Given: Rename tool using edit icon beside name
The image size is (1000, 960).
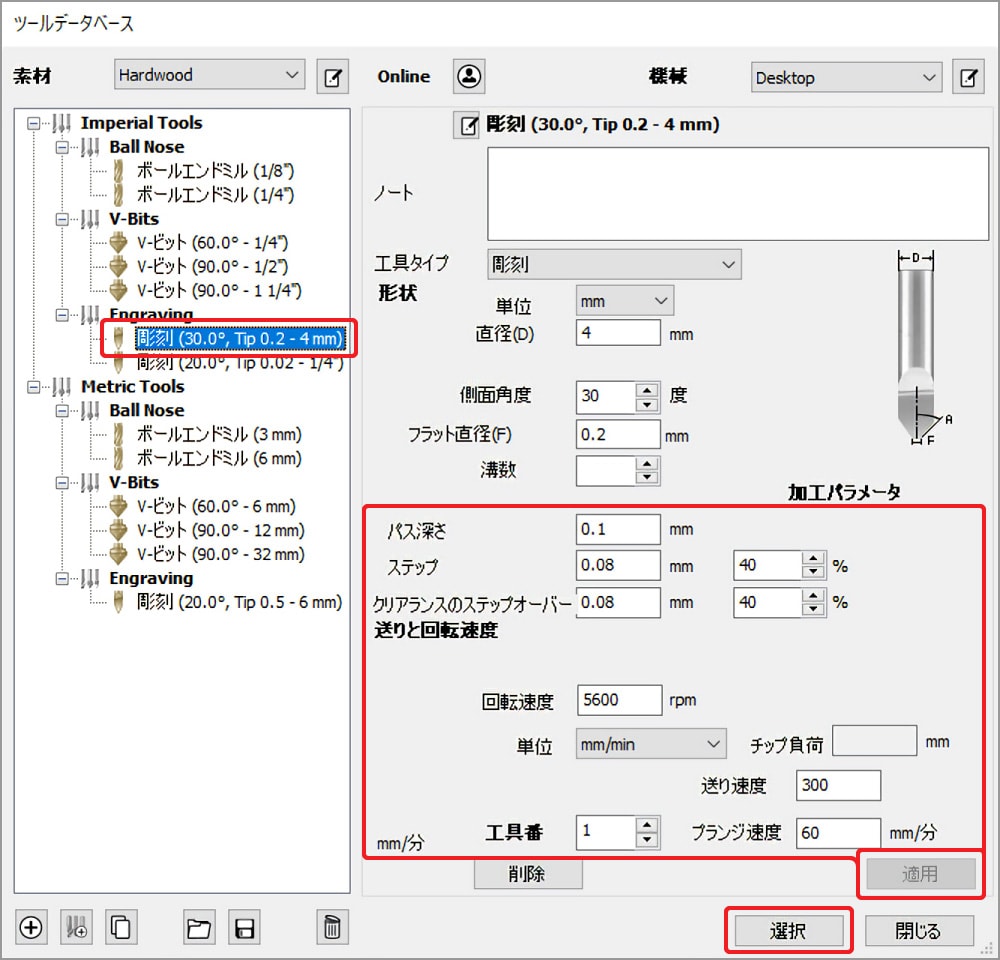Looking at the screenshot, I should click(466, 126).
